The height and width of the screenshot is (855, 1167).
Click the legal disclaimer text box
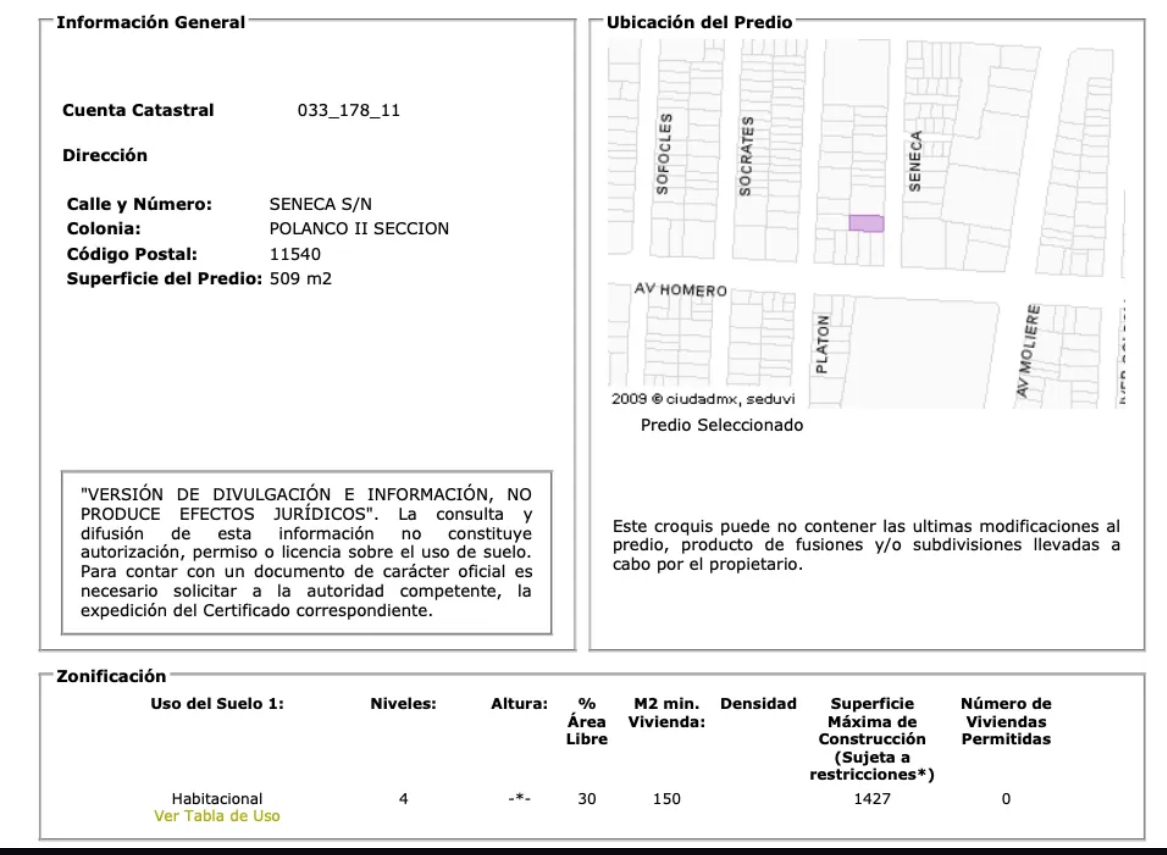pyautogui.click(x=307, y=552)
